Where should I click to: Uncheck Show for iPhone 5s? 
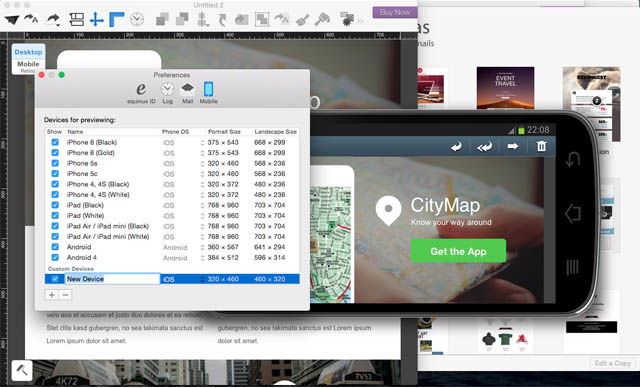coord(55,163)
